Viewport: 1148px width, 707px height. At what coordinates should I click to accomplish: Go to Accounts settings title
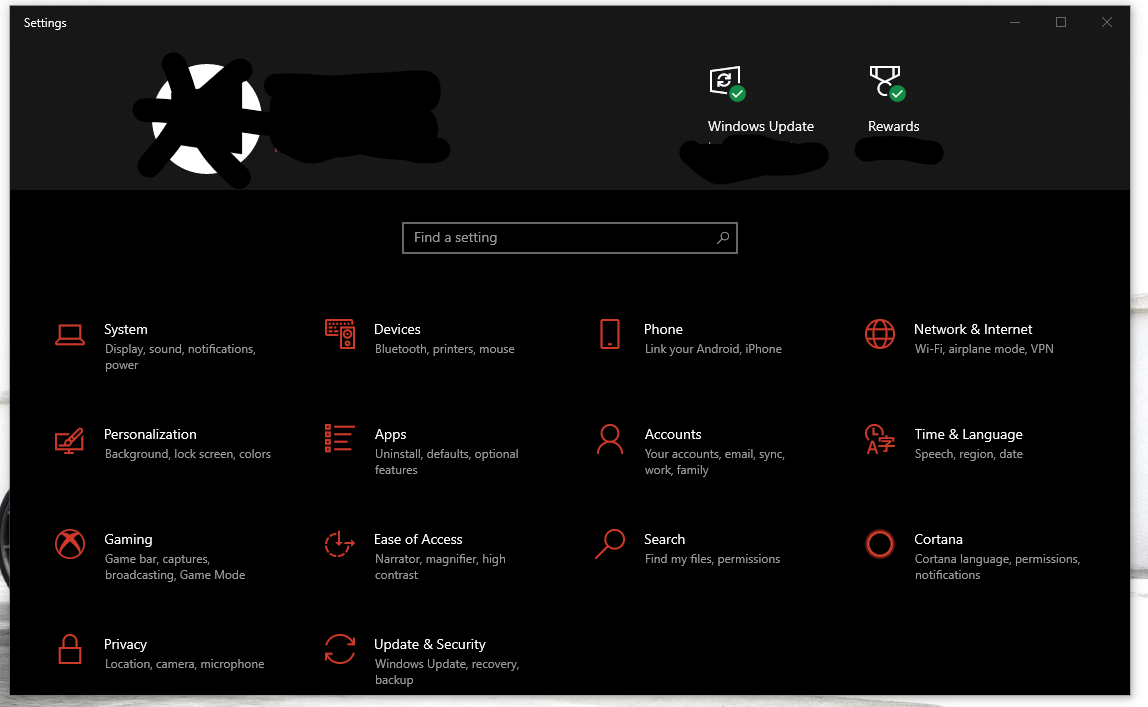(x=673, y=434)
